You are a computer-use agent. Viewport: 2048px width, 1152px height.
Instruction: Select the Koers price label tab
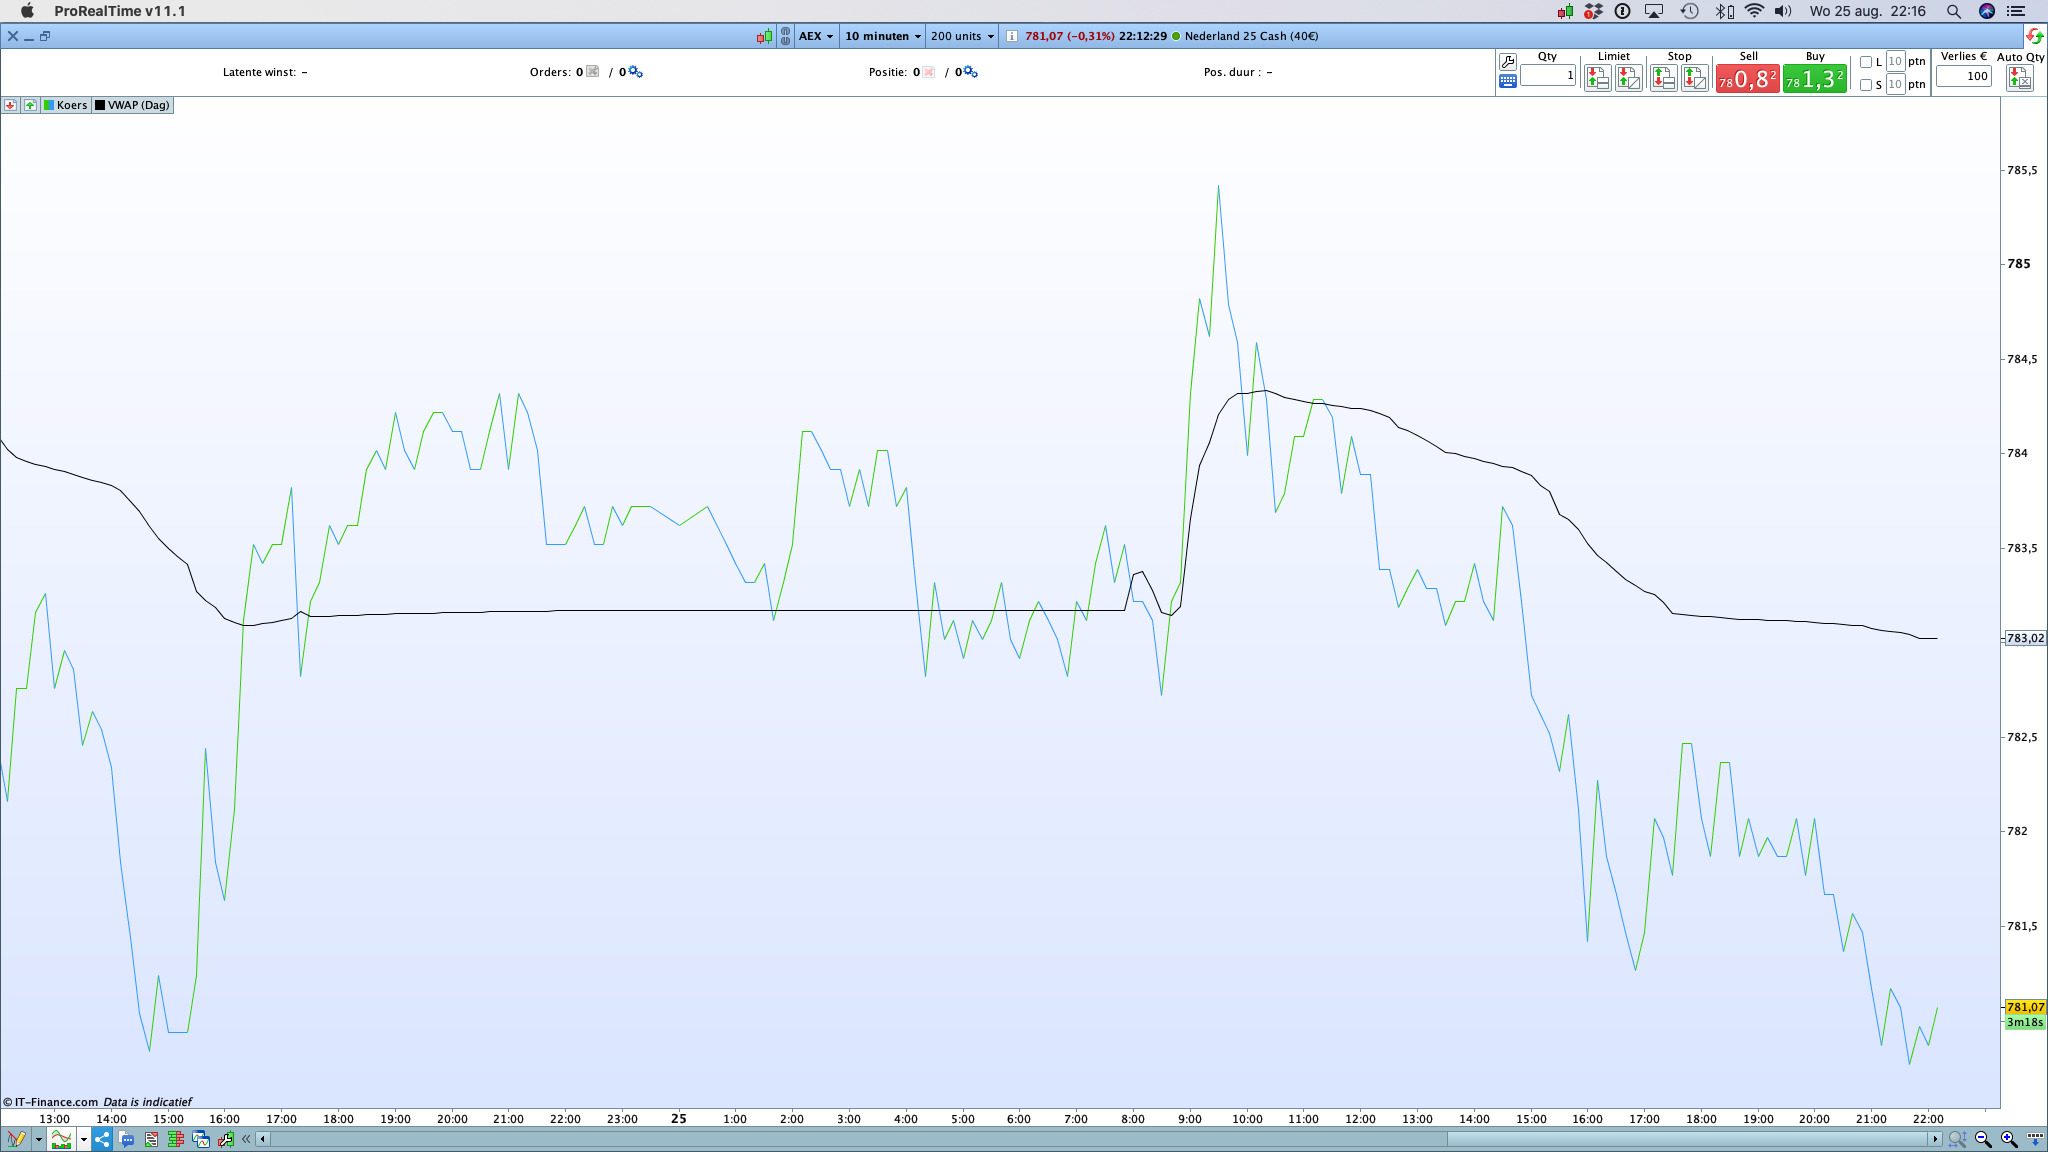tap(66, 105)
